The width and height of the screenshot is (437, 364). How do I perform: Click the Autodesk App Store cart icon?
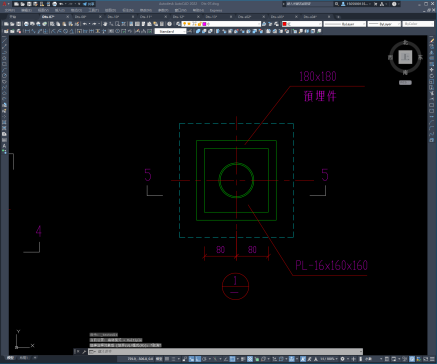pyautogui.click(x=375, y=4)
